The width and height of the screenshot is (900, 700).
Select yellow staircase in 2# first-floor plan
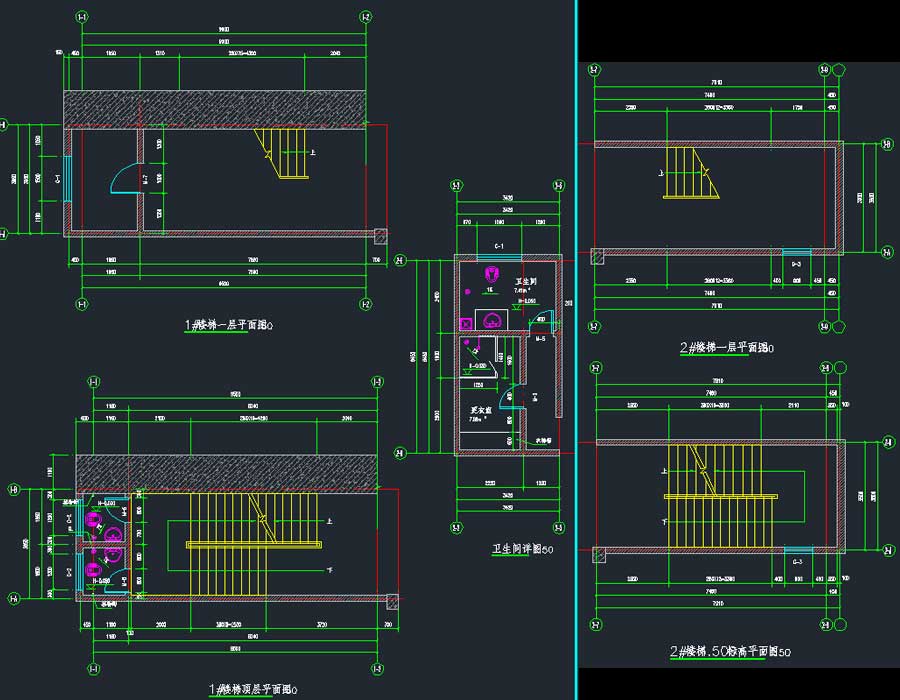691,173
